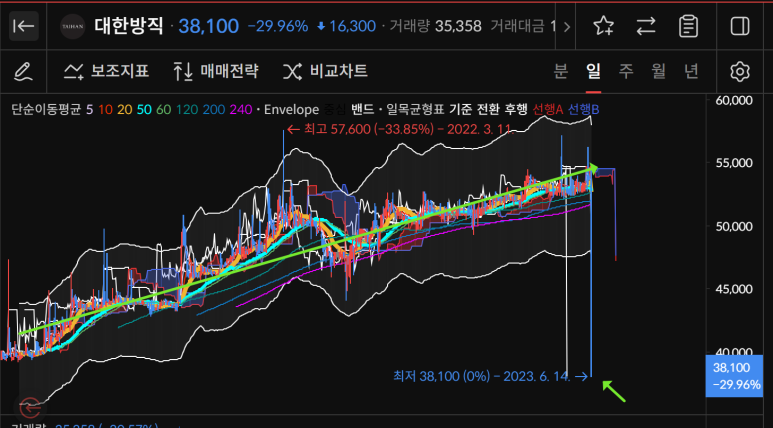
Task: Open 매매전략 trading strategy menu
Action: 216,71
